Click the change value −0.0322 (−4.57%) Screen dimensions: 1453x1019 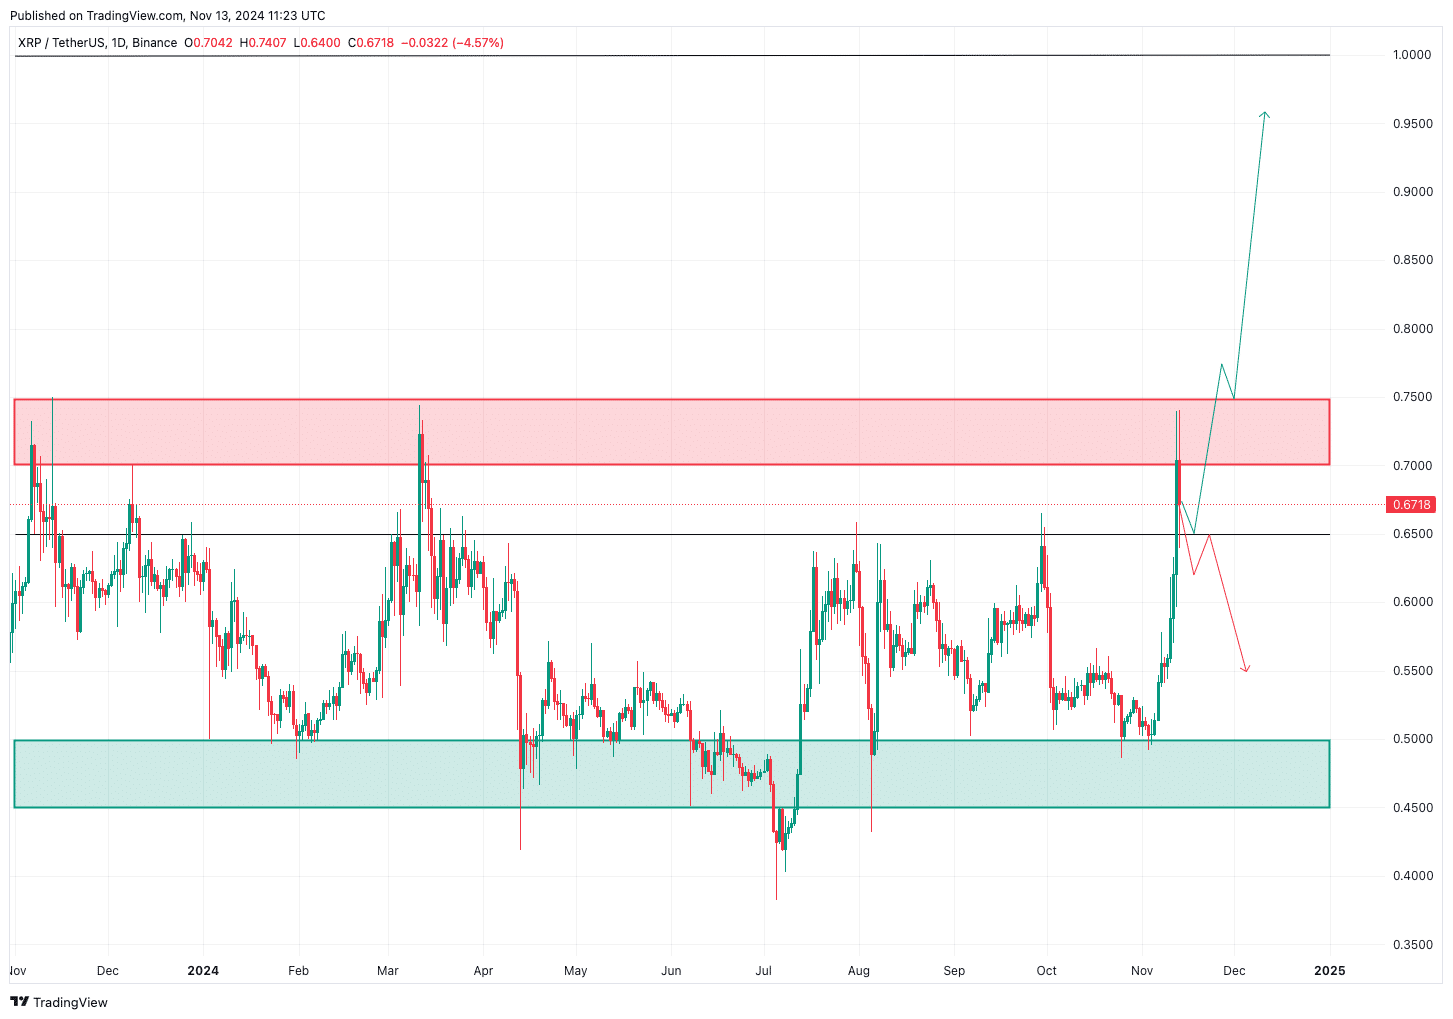[452, 43]
